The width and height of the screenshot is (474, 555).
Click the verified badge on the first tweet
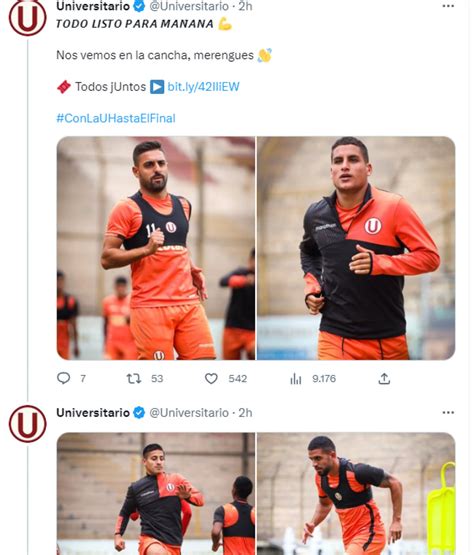pyautogui.click(x=139, y=6)
